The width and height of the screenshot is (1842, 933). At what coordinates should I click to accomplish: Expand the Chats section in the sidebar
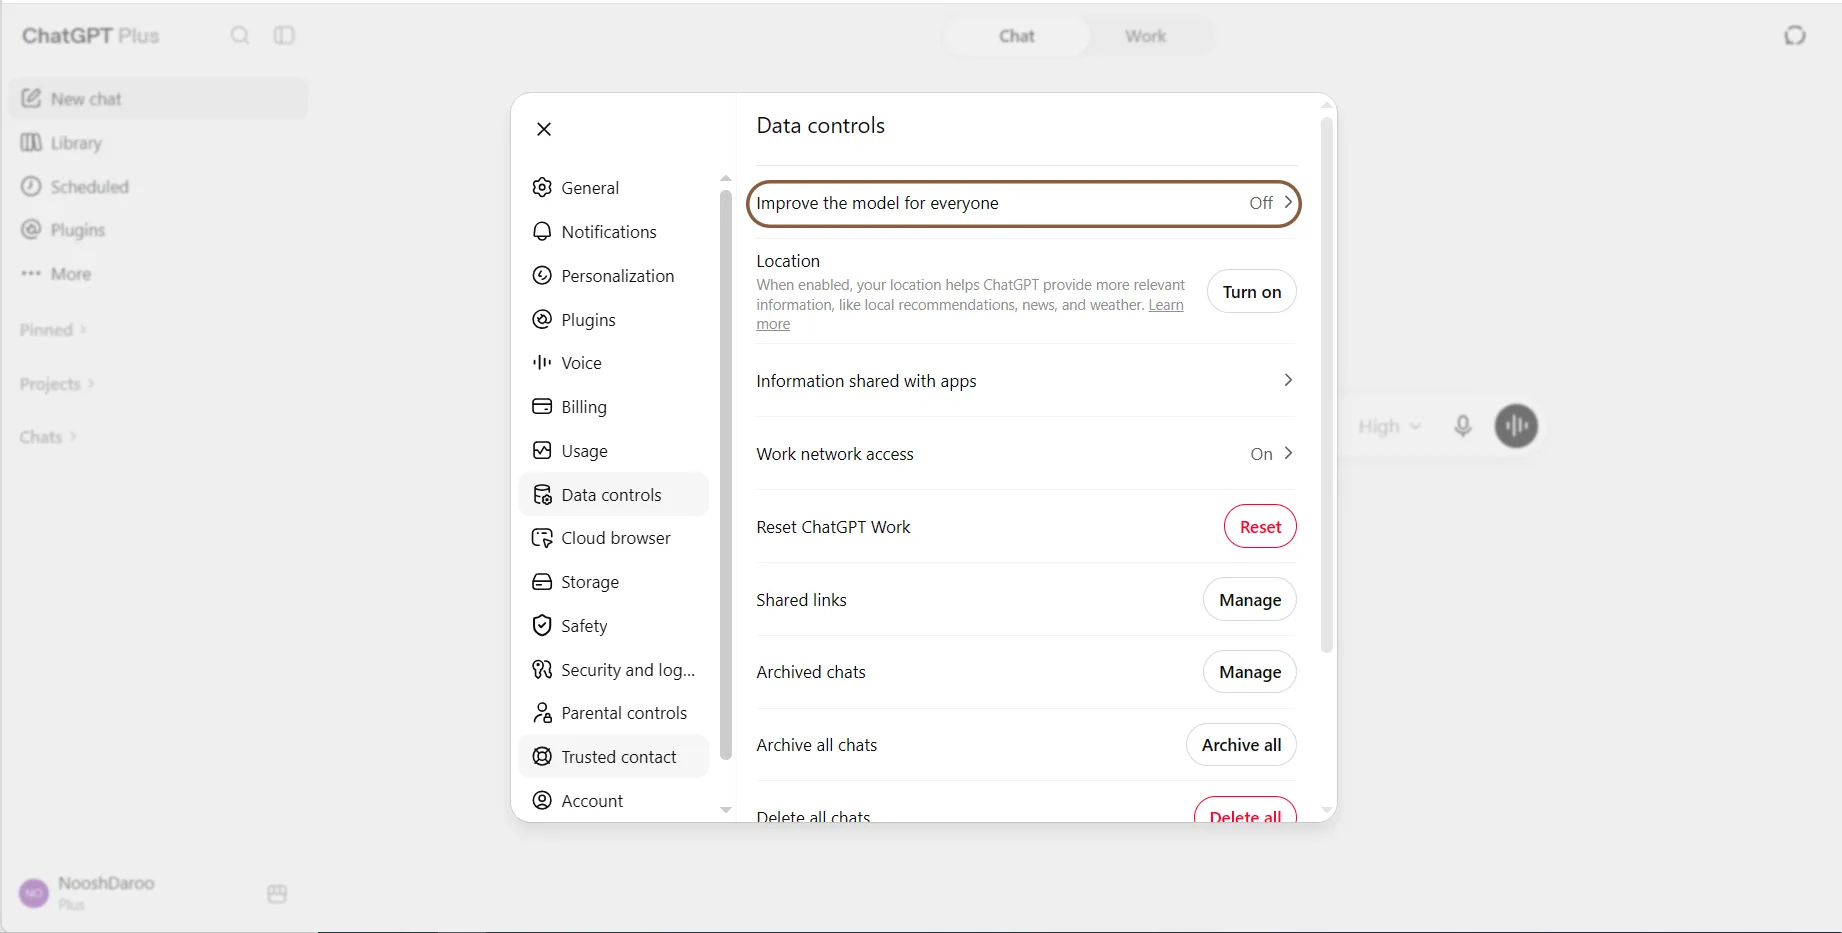click(x=48, y=437)
